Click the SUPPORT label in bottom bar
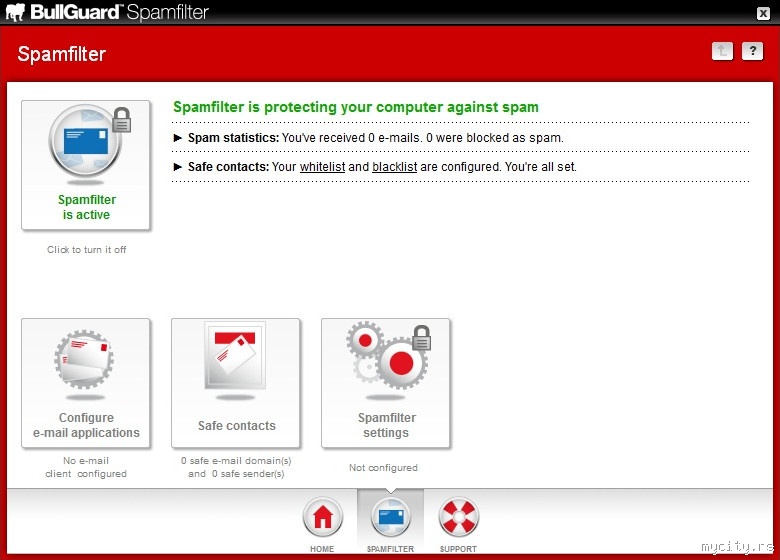780x560 pixels. coord(458,549)
